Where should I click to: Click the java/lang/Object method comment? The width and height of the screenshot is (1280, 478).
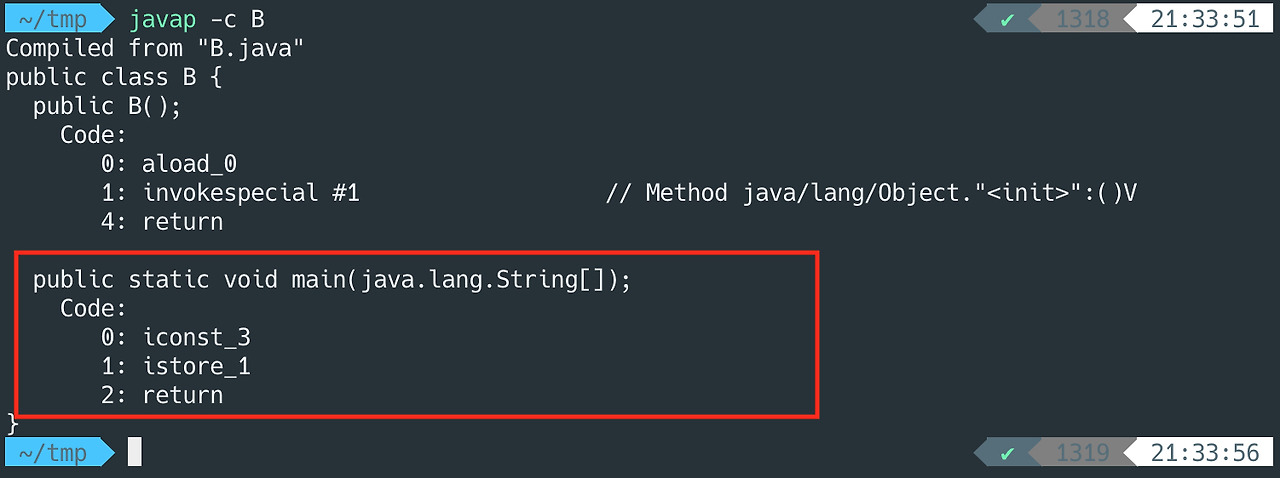pyautogui.click(x=871, y=193)
